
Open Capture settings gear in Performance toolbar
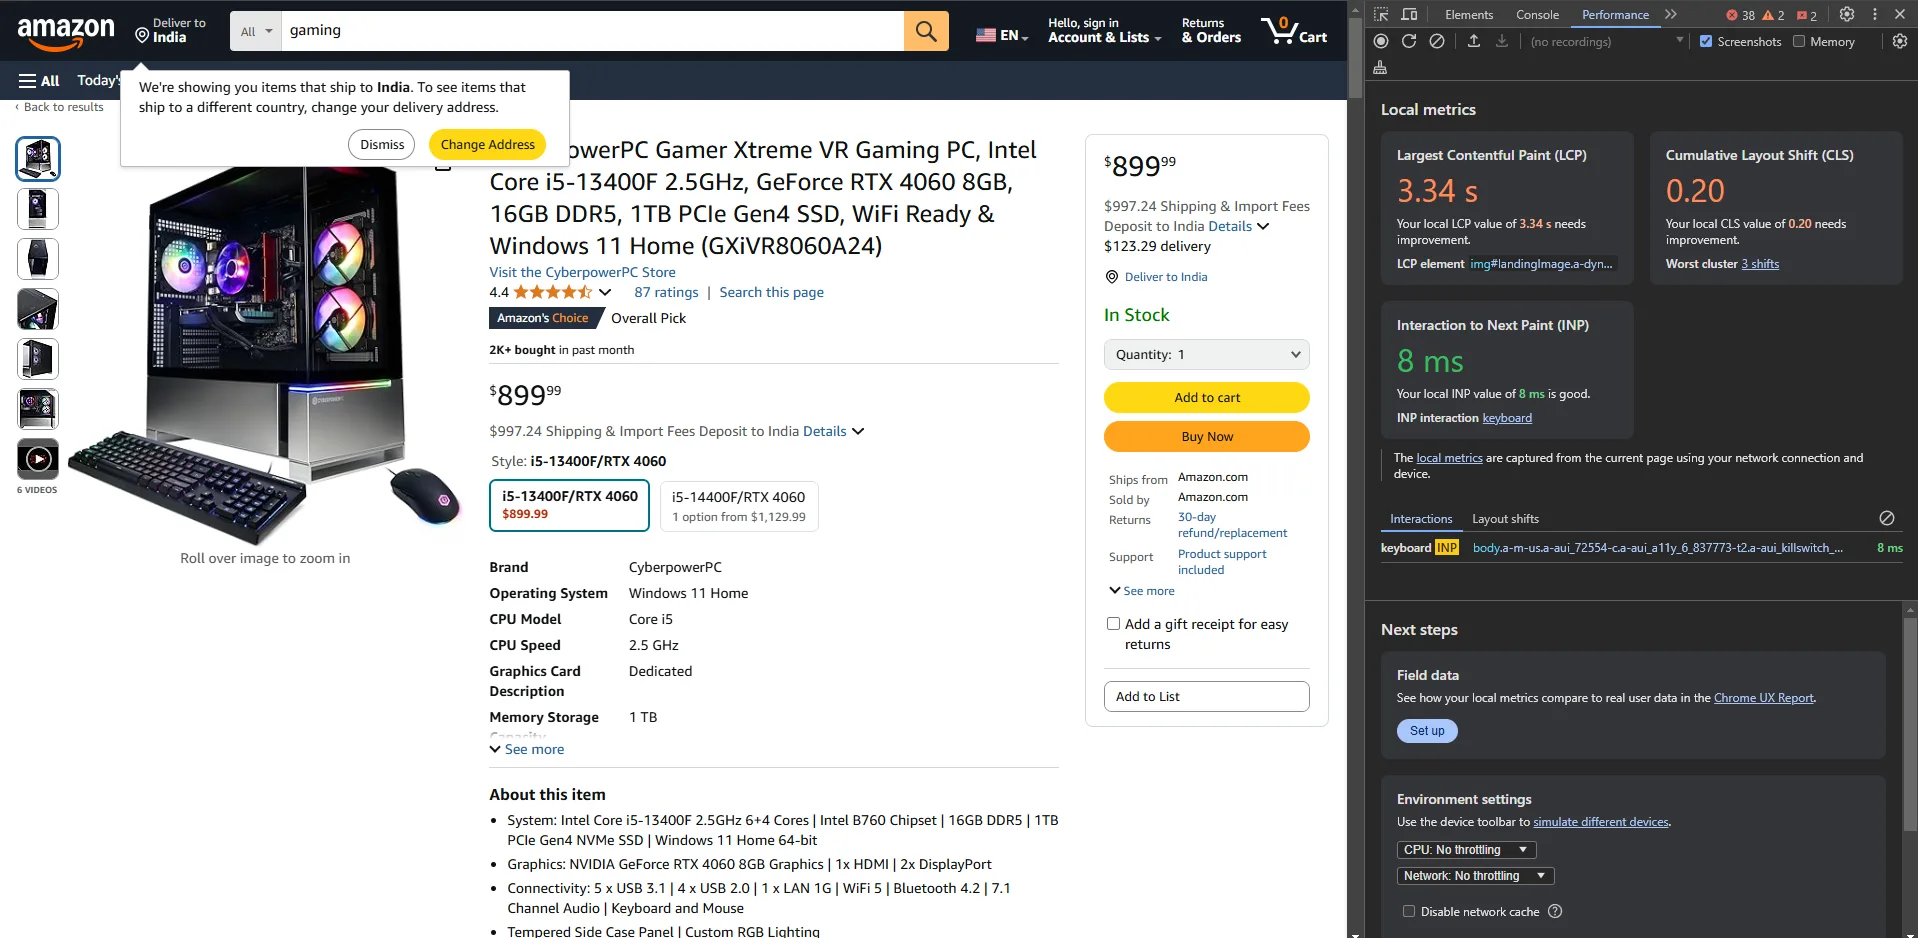[x=1900, y=41]
